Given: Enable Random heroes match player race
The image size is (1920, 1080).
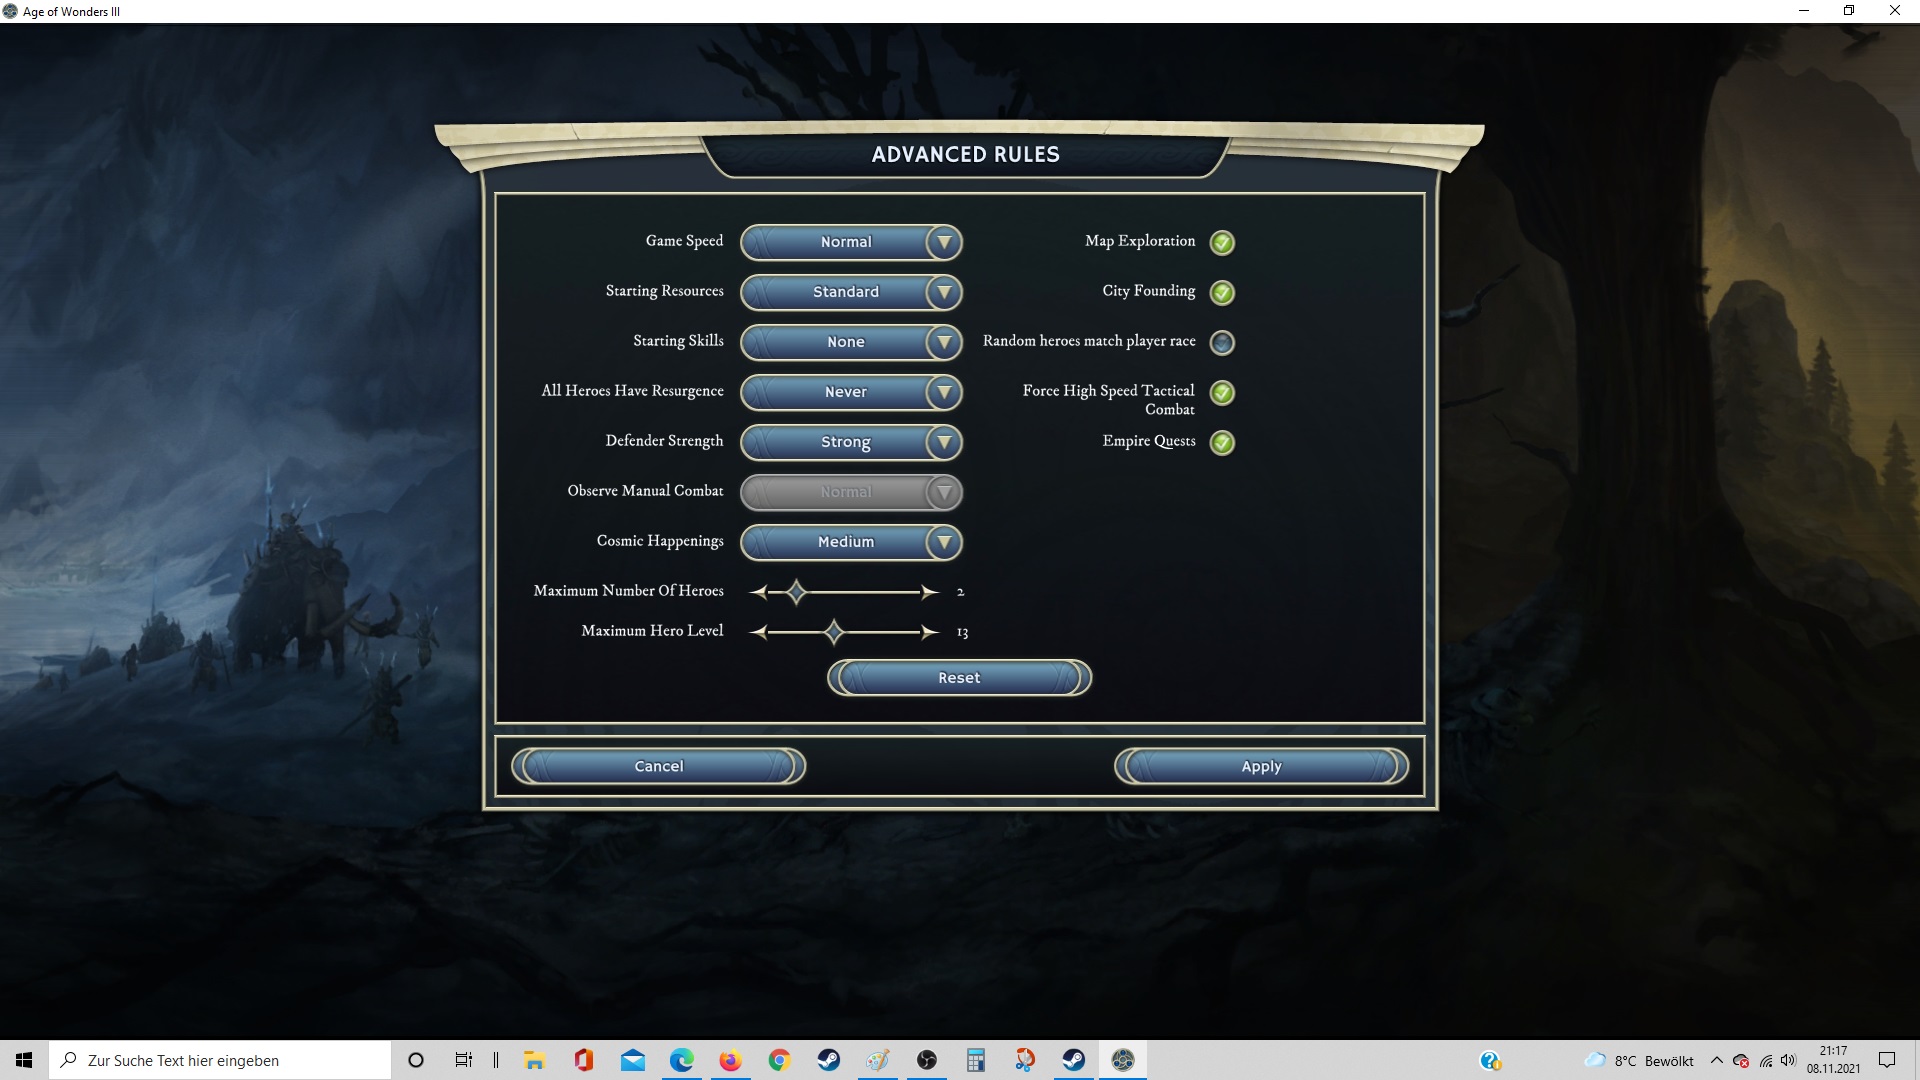Looking at the screenshot, I should 1222,342.
